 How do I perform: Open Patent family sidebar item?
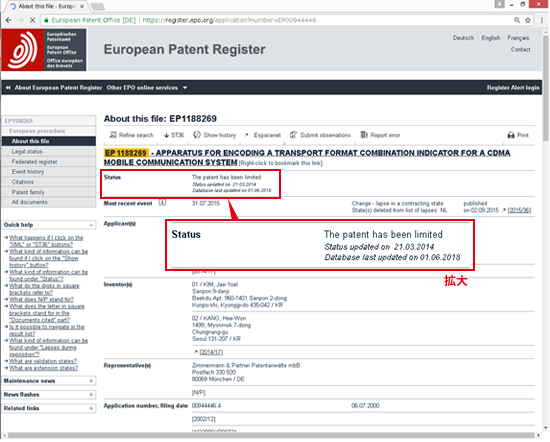49,192
